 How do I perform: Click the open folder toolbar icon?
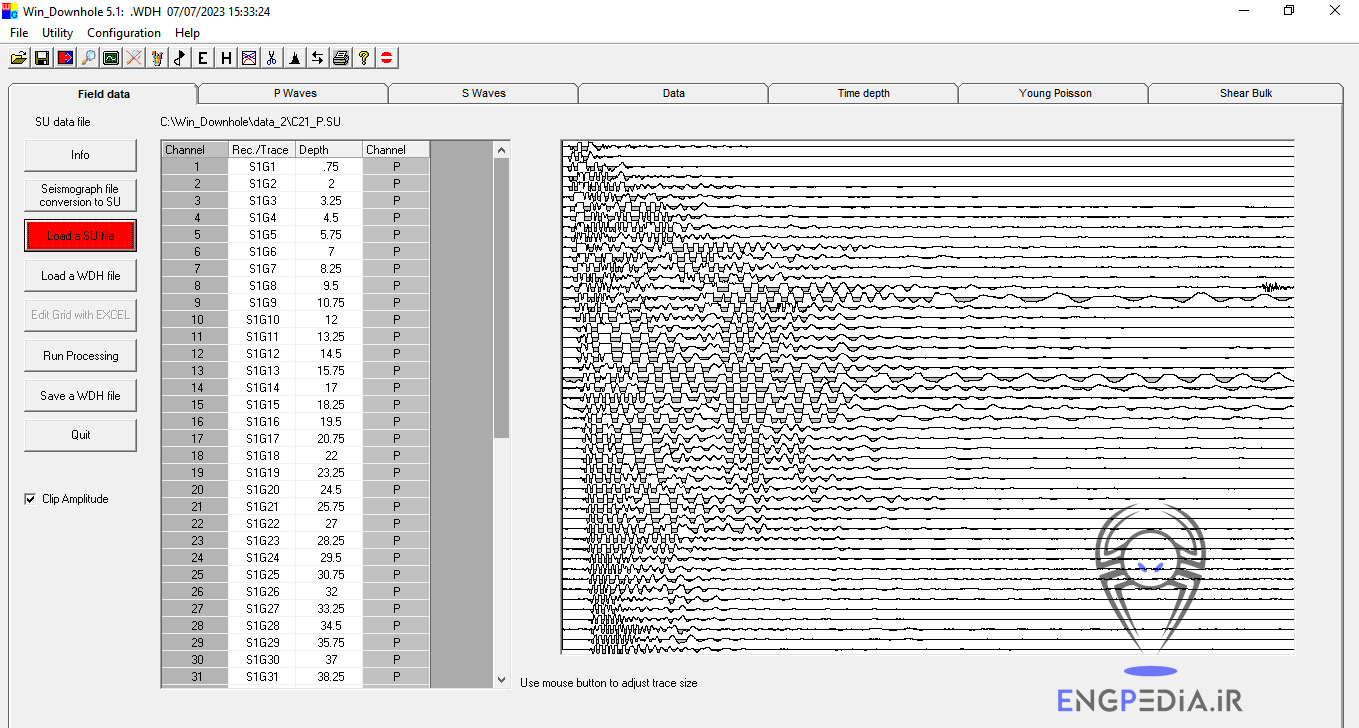point(18,58)
